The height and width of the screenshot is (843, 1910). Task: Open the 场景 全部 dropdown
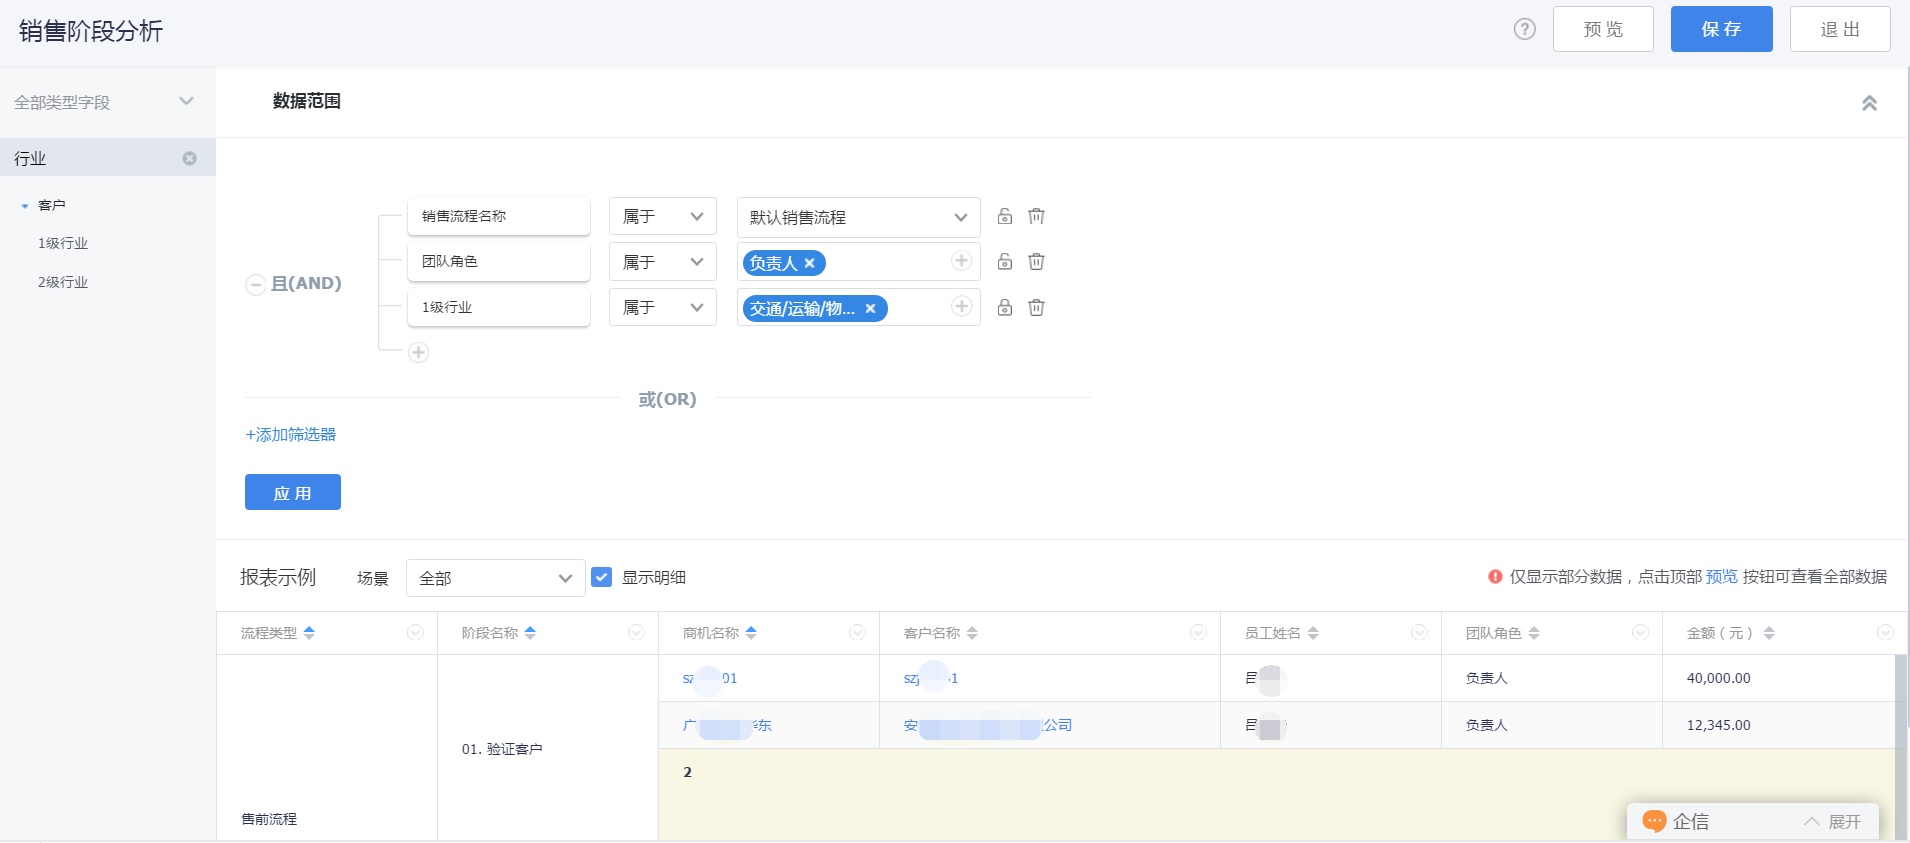(496, 578)
